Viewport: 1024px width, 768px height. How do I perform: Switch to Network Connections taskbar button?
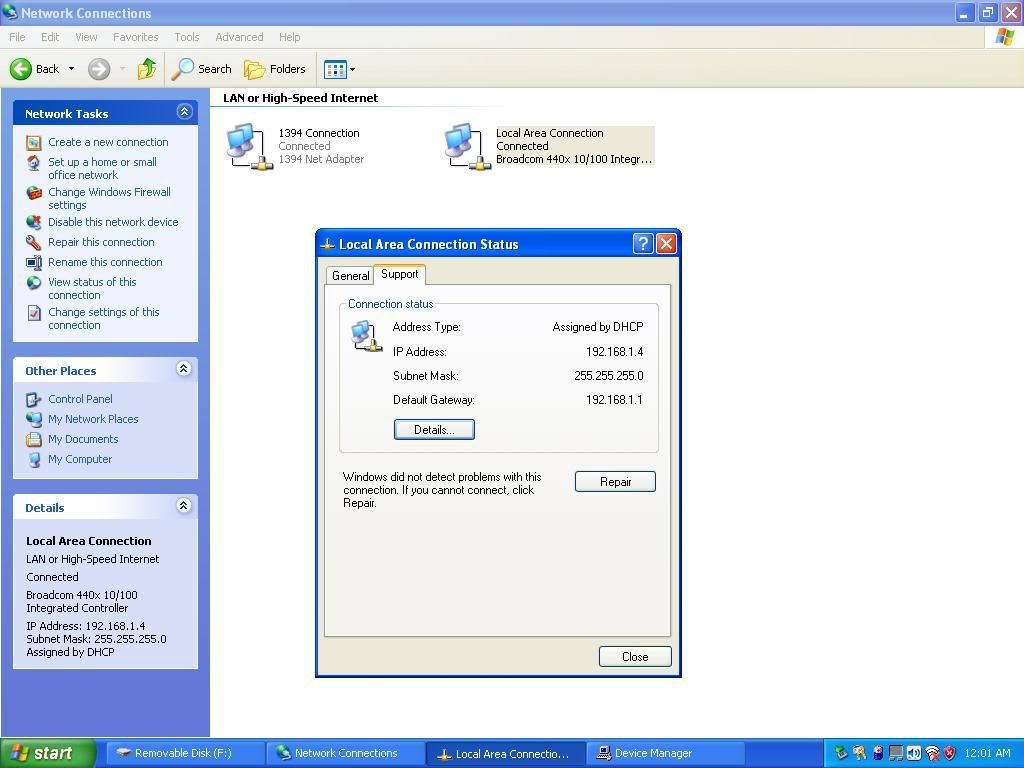coord(345,754)
